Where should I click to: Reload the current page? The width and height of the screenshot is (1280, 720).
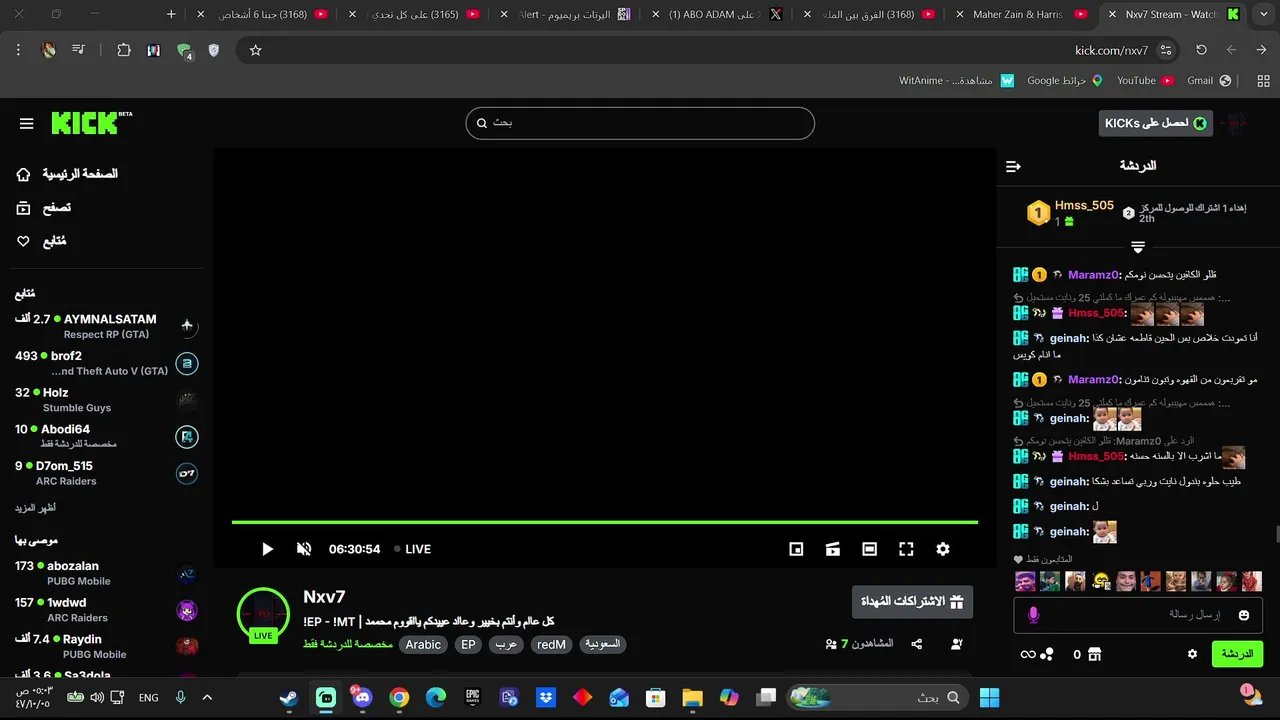pyautogui.click(x=1202, y=50)
